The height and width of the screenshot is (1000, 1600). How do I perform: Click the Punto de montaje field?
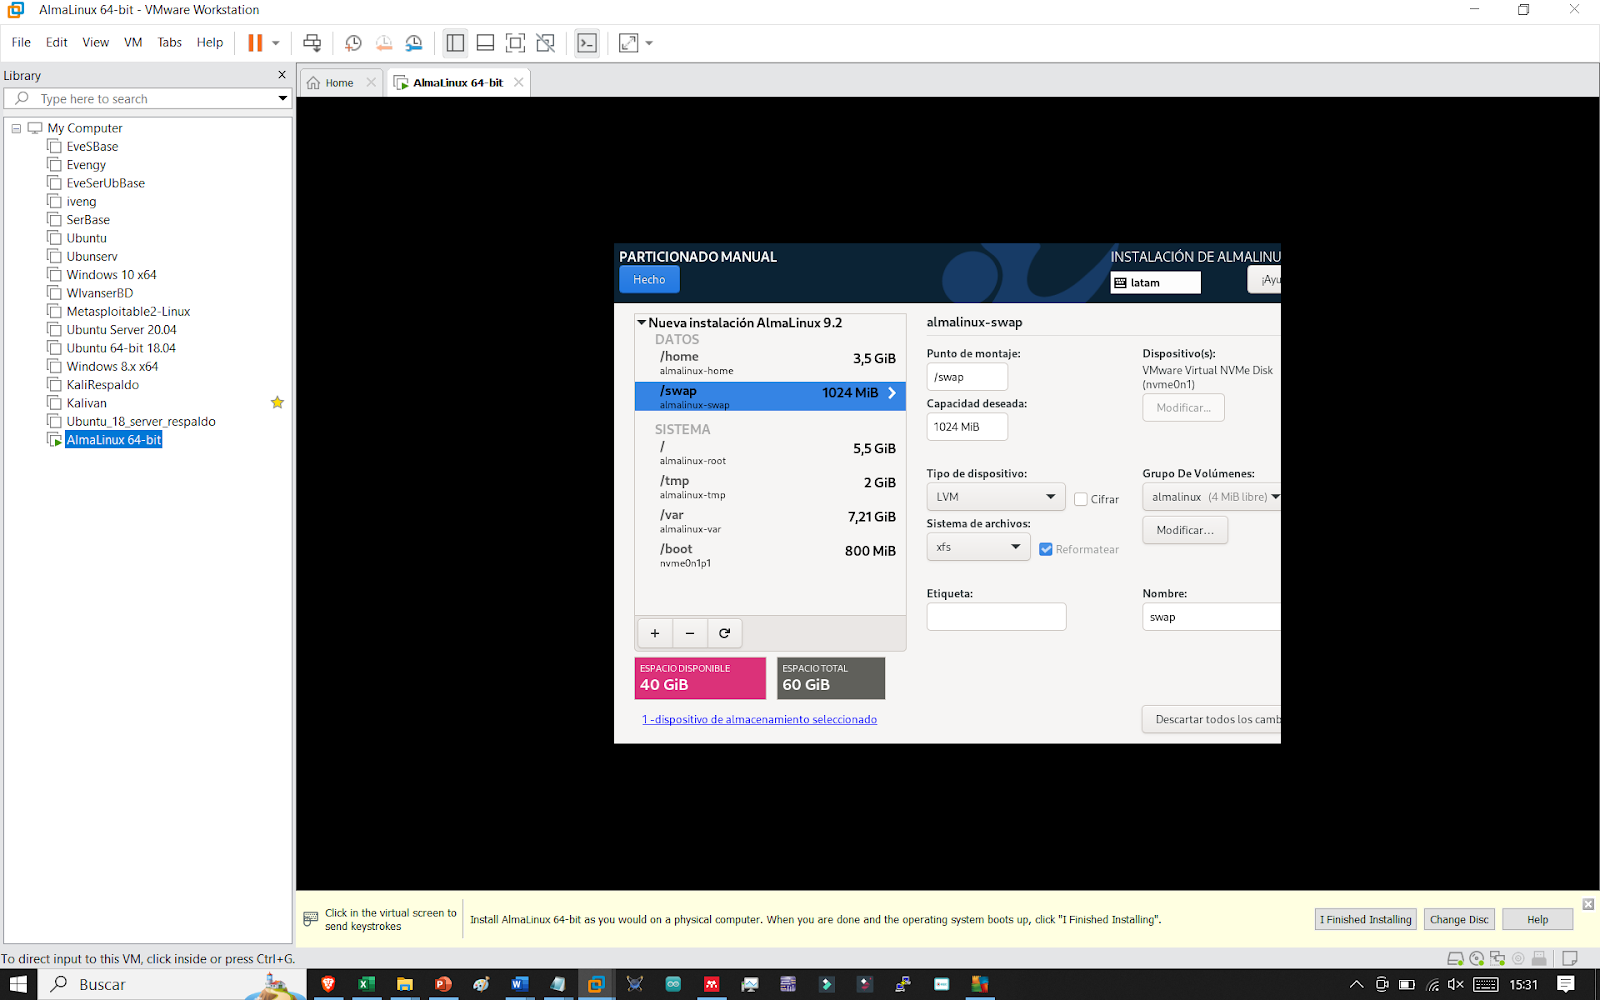coord(967,377)
